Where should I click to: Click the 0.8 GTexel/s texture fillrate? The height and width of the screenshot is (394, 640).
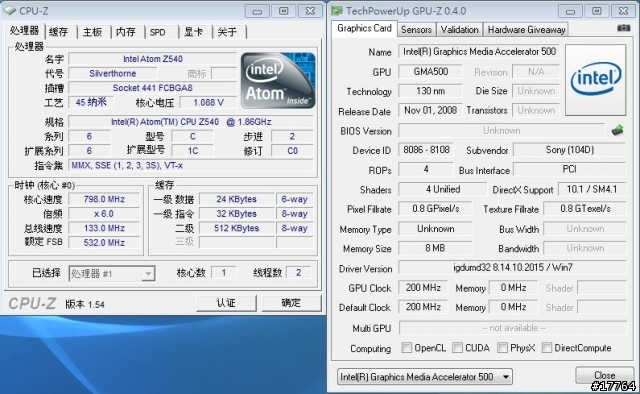click(585, 209)
